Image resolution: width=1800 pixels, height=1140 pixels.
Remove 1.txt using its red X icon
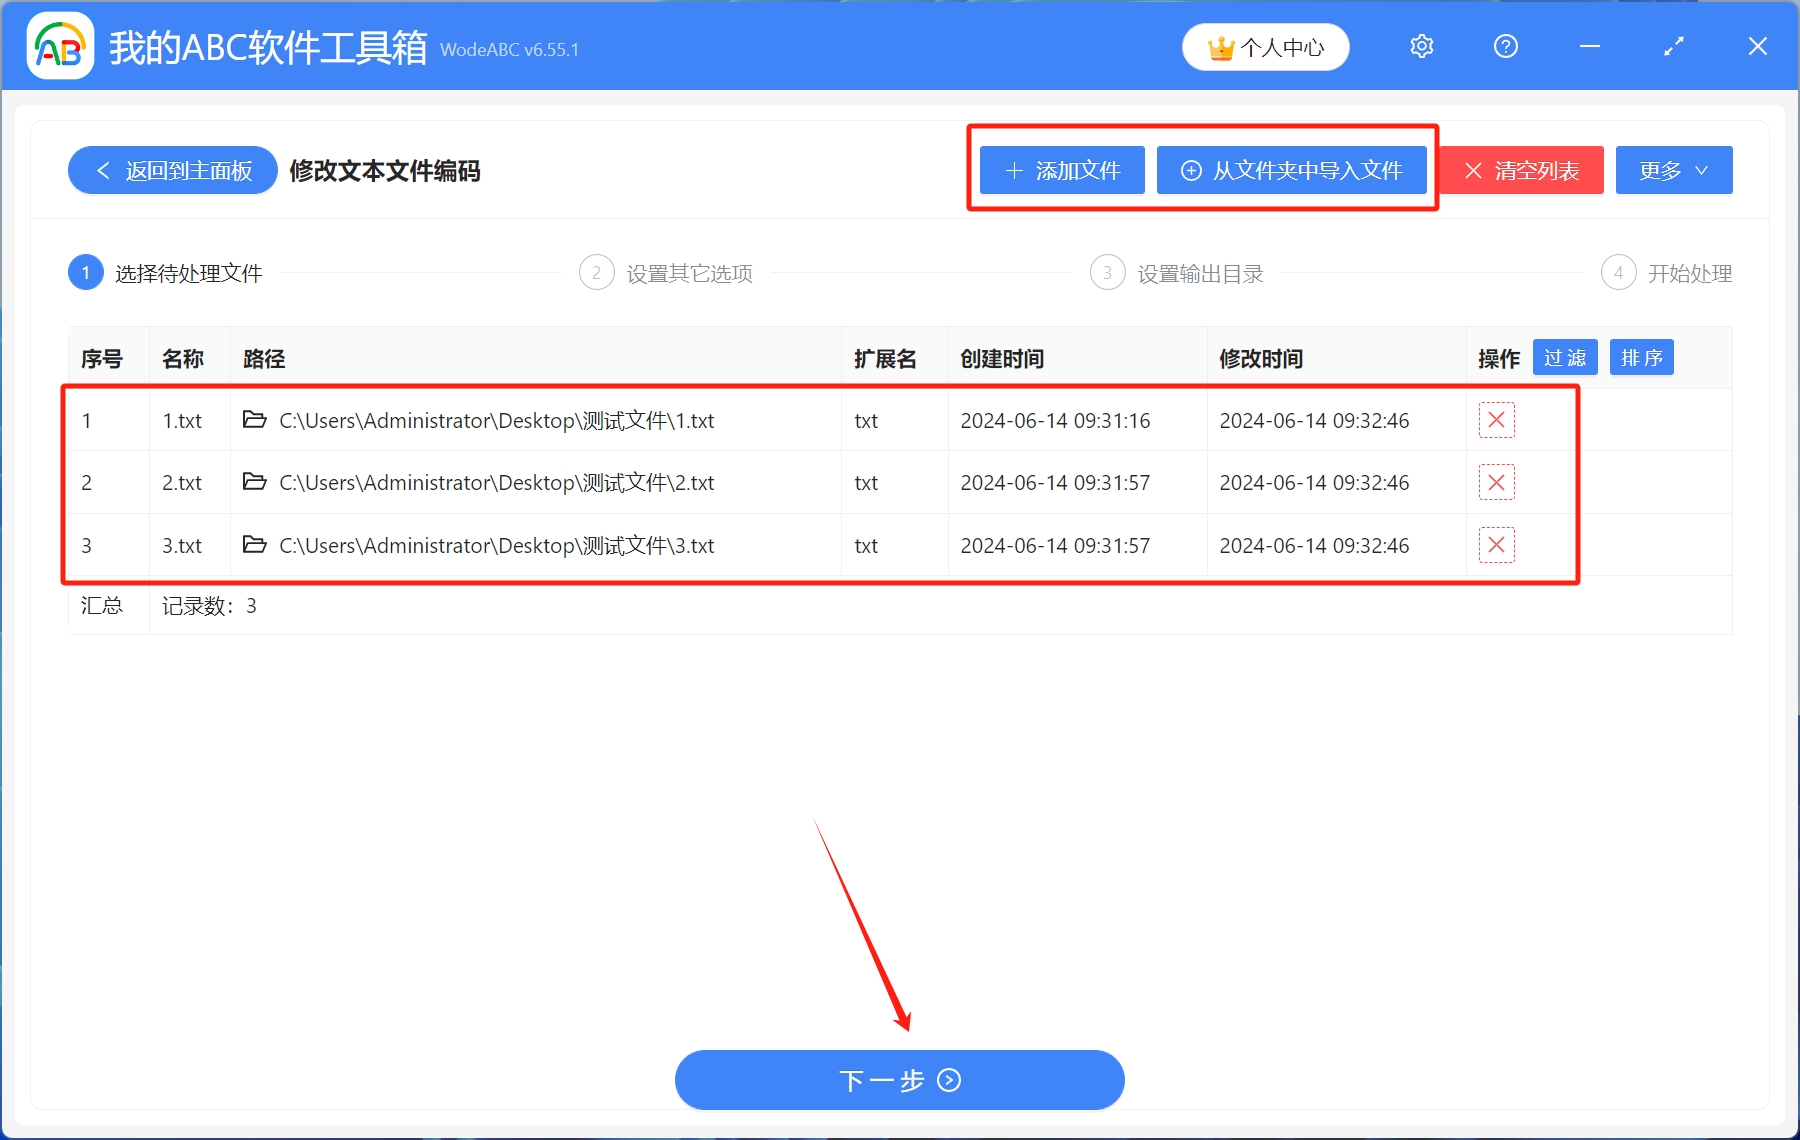pyautogui.click(x=1496, y=420)
